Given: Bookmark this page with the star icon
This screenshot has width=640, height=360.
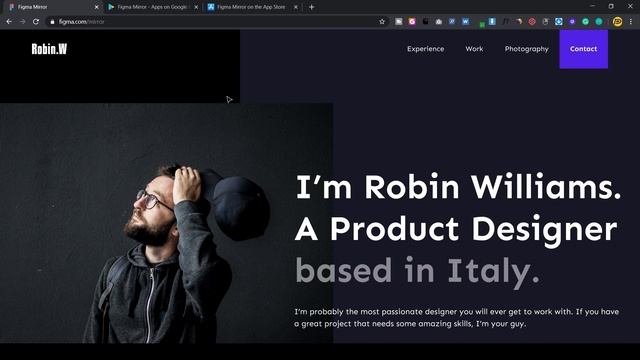Looking at the screenshot, I should (382, 22).
